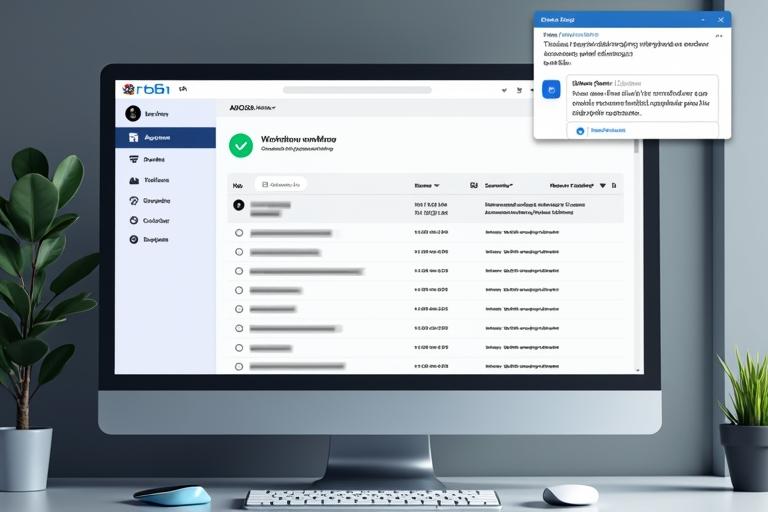This screenshot has height=512, width=768.
Task: Click the vertical scrollbar beside the table
Action: pyautogui.click(x=637, y=250)
